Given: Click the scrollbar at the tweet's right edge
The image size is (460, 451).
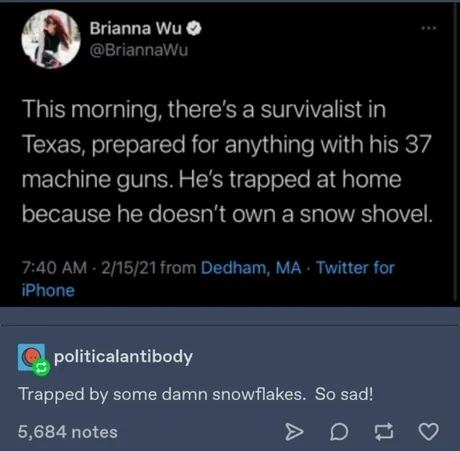Looking at the screenshot, I should (x=455, y=152).
